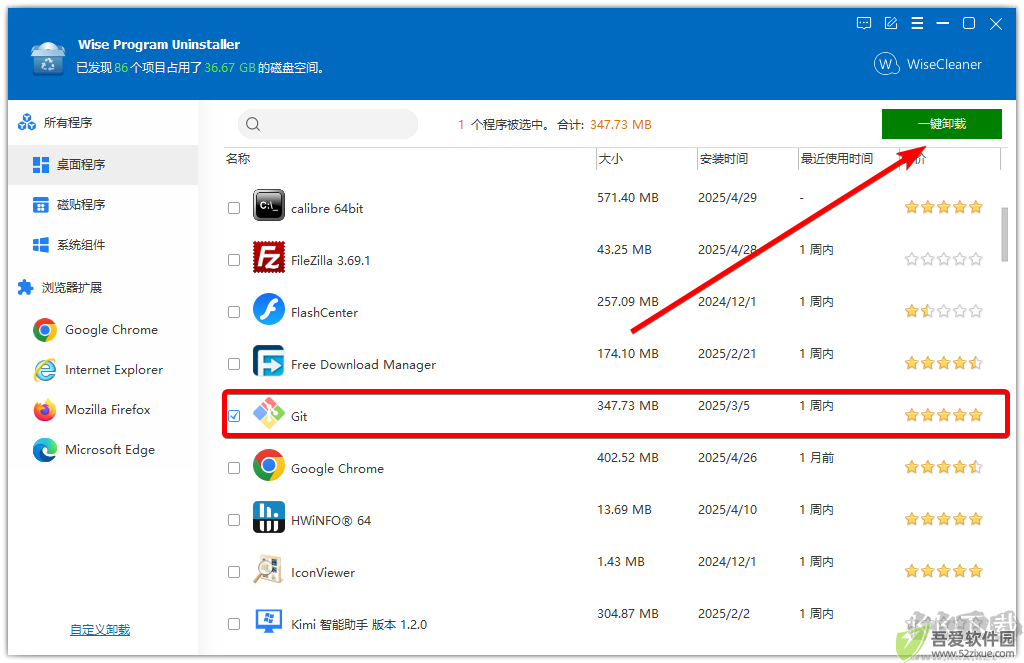Click the WiseCleaner logo
The height and width of the screenshot is (663, 1024).
(927, 64)
